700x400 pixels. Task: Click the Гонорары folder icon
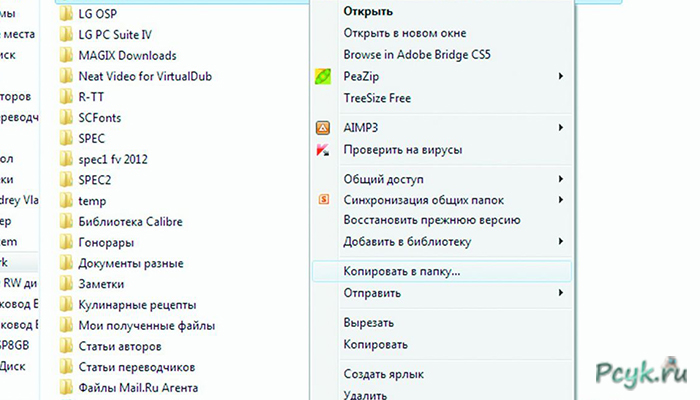[x=66, y=242]
